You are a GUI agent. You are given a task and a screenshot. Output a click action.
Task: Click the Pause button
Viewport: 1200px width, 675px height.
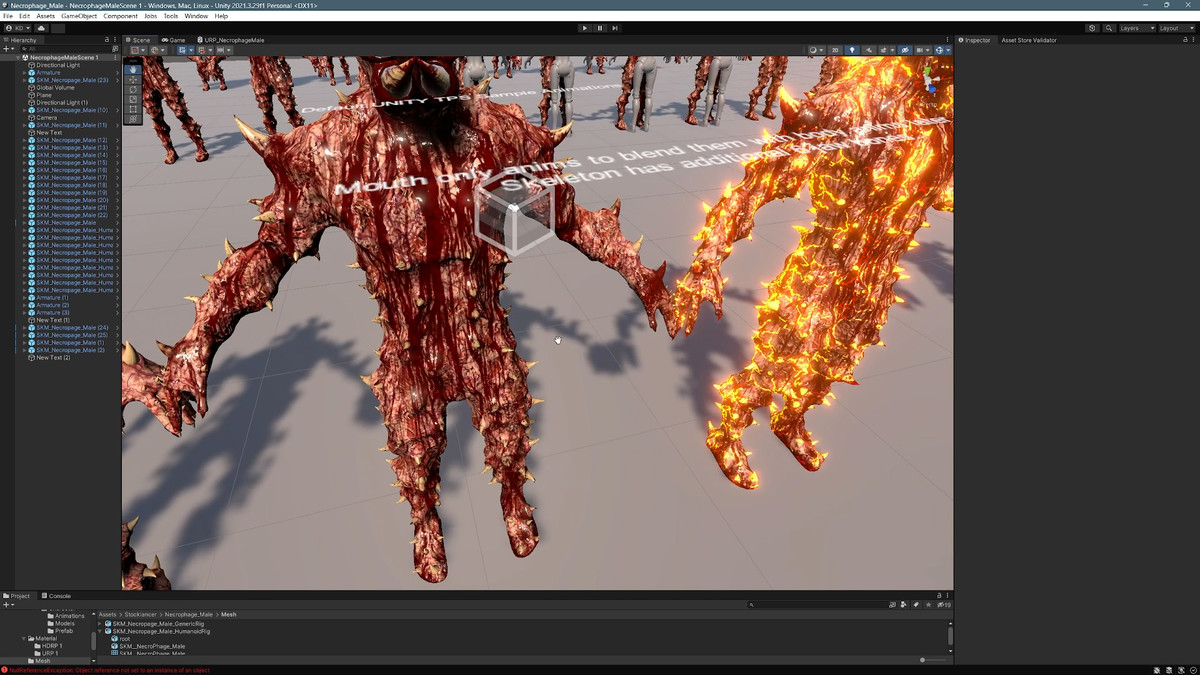pyautogui.click(x=600, y=28)
